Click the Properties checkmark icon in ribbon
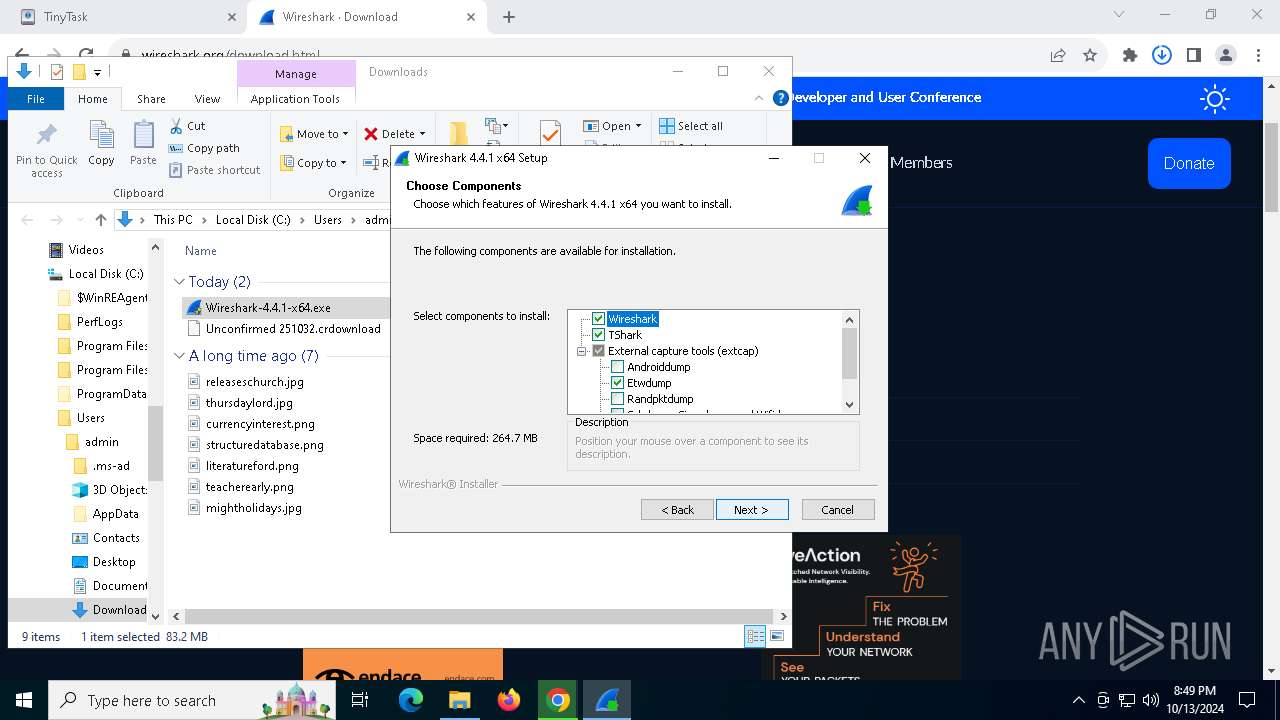Image resolution: width=1280 pixels, height=720 pixels. click(x=550, y=133)
